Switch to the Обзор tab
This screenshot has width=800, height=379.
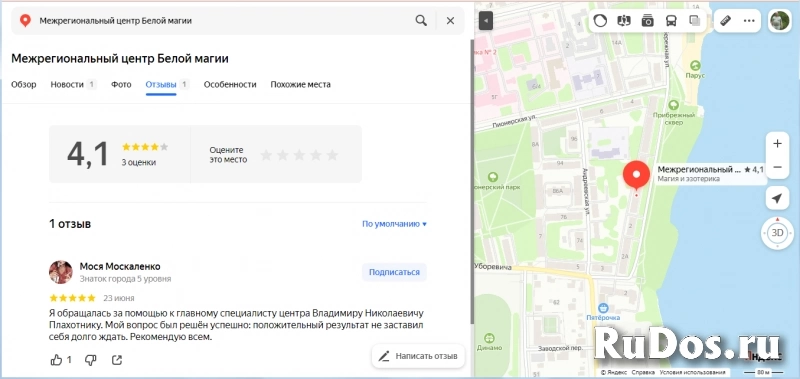[23, 85]
